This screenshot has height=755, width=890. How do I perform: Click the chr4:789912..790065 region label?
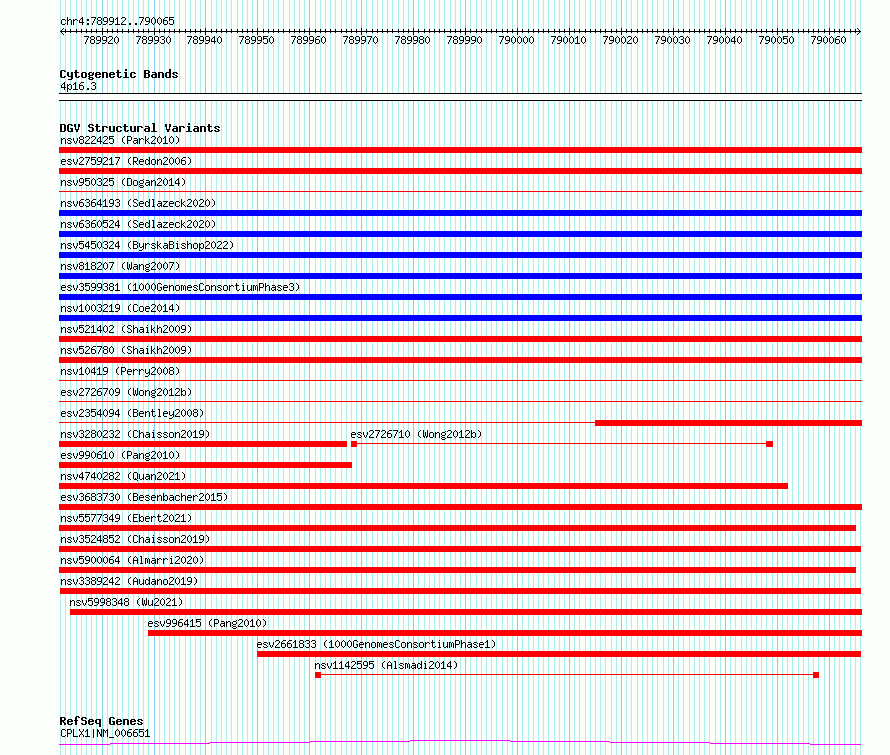[117, 21]
